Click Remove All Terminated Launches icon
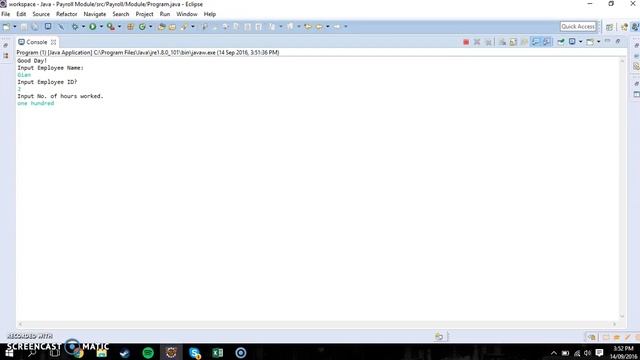The image size is (640, 360). (x=488, y=42)
